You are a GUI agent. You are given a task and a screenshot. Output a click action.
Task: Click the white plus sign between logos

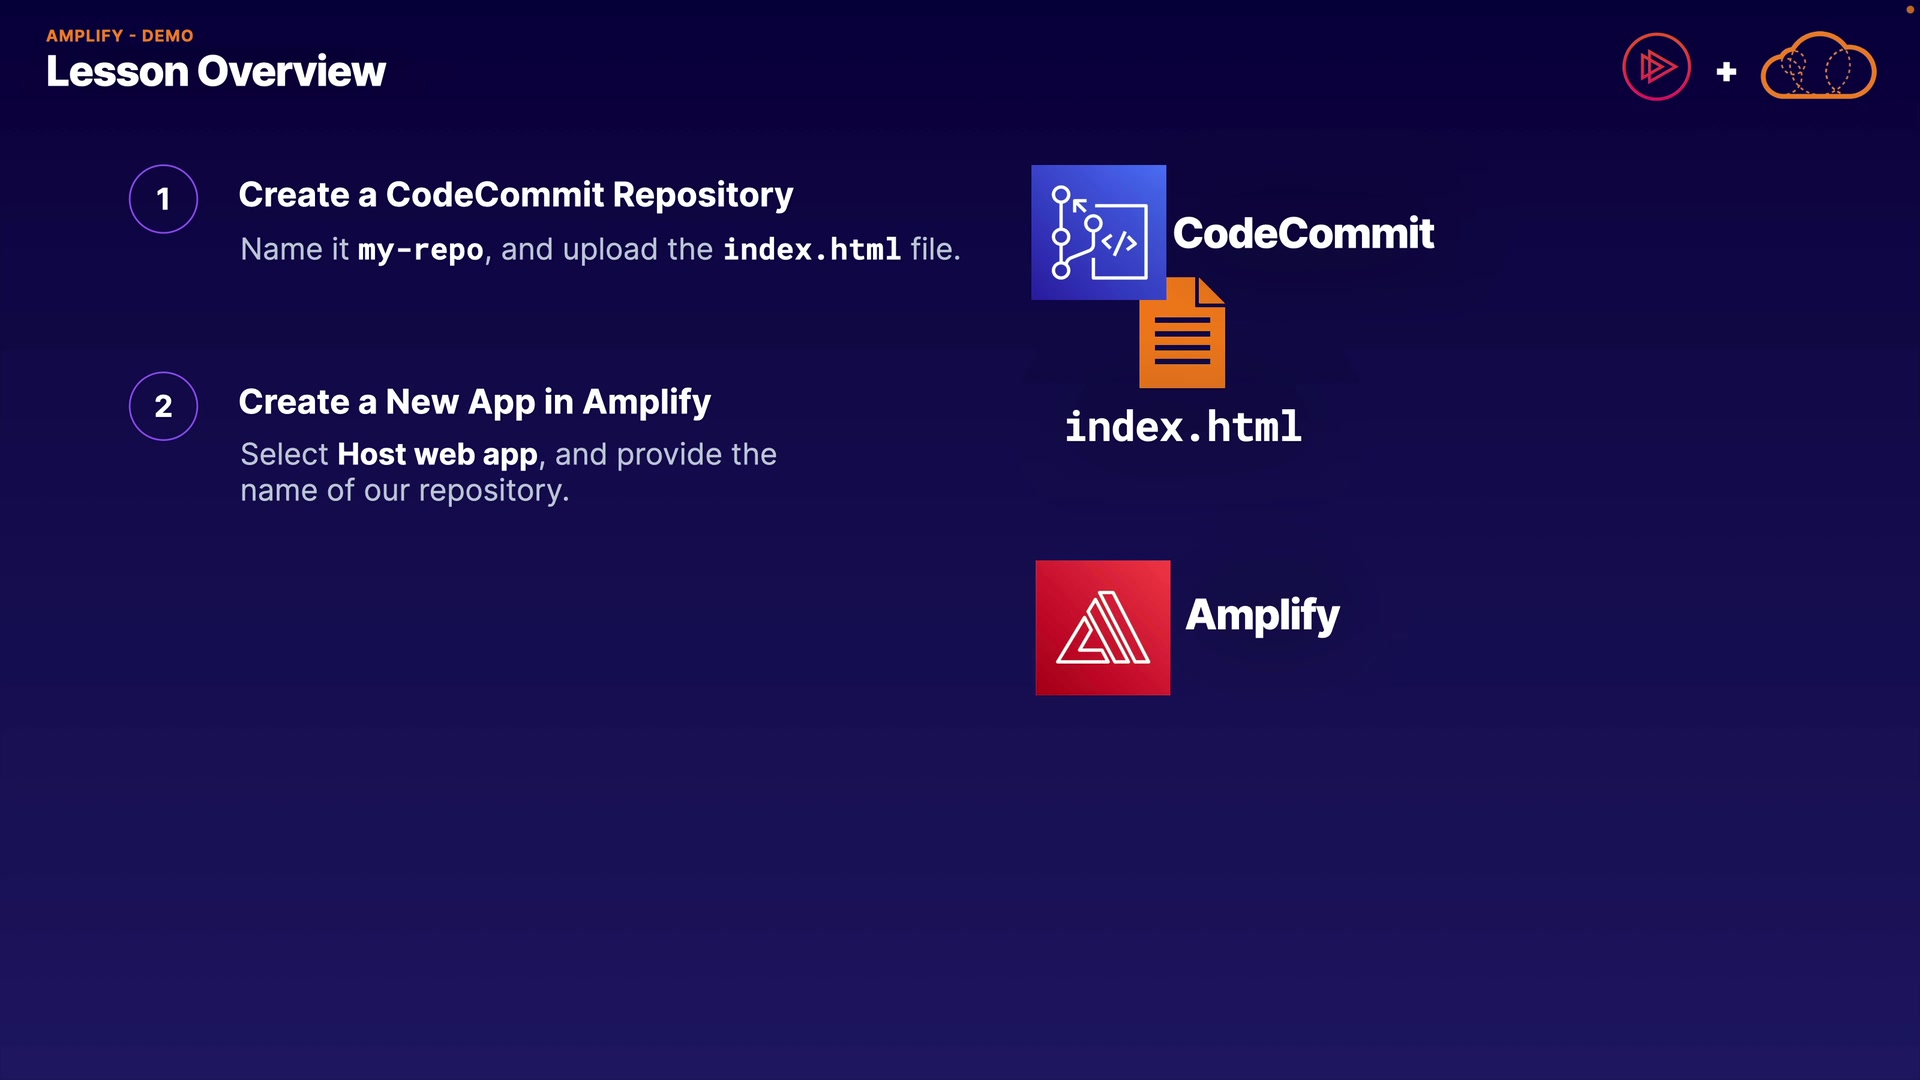pyautogui.click(x=1726, y=72)
